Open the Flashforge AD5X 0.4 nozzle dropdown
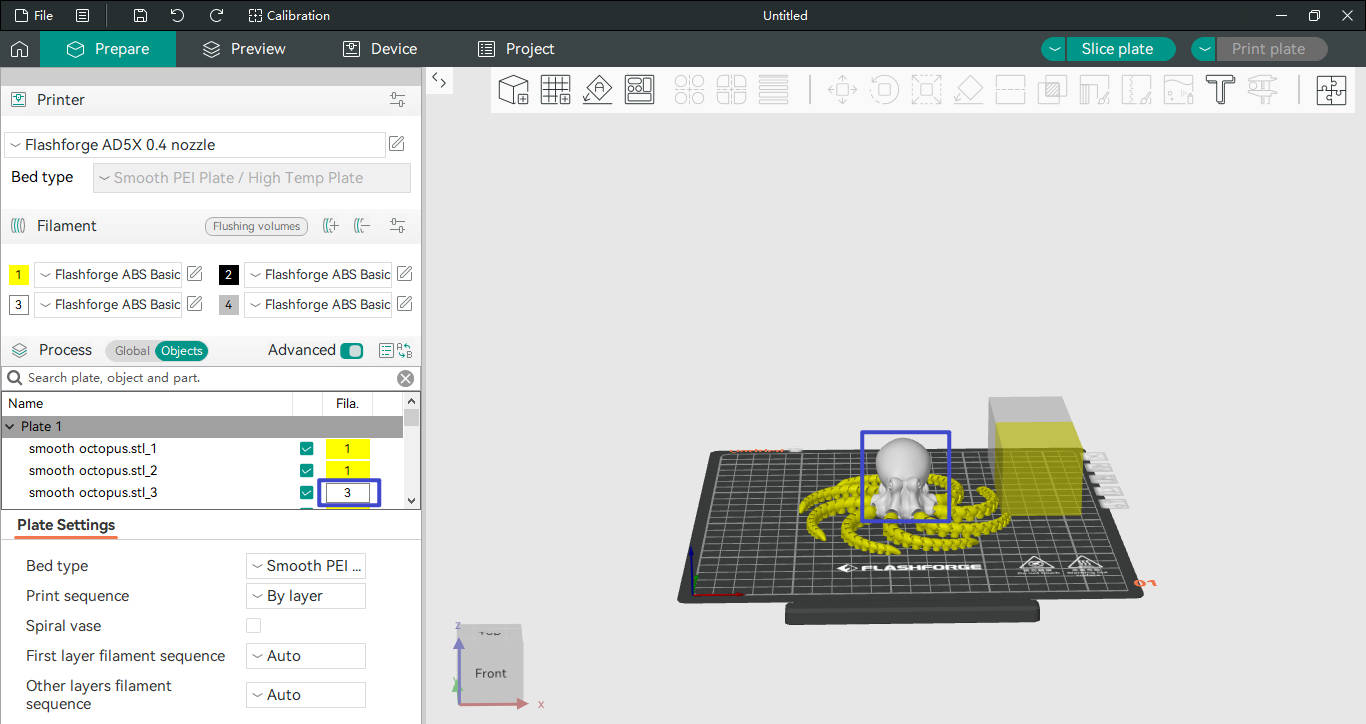The image size is (1366, 724). tap(195, 145)
